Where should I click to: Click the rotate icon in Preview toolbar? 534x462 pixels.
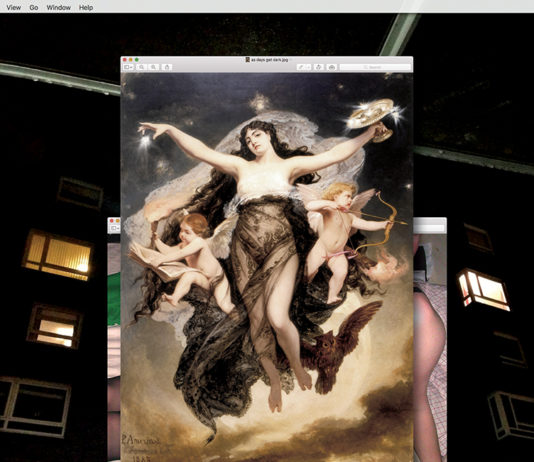click(319, 67)
